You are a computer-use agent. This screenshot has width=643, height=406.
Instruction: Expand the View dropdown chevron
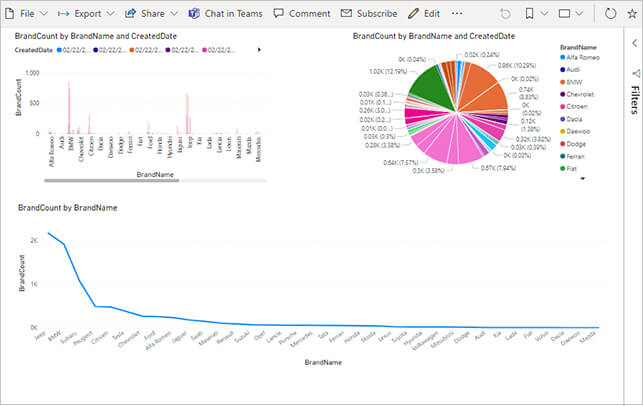pos(579,14)
